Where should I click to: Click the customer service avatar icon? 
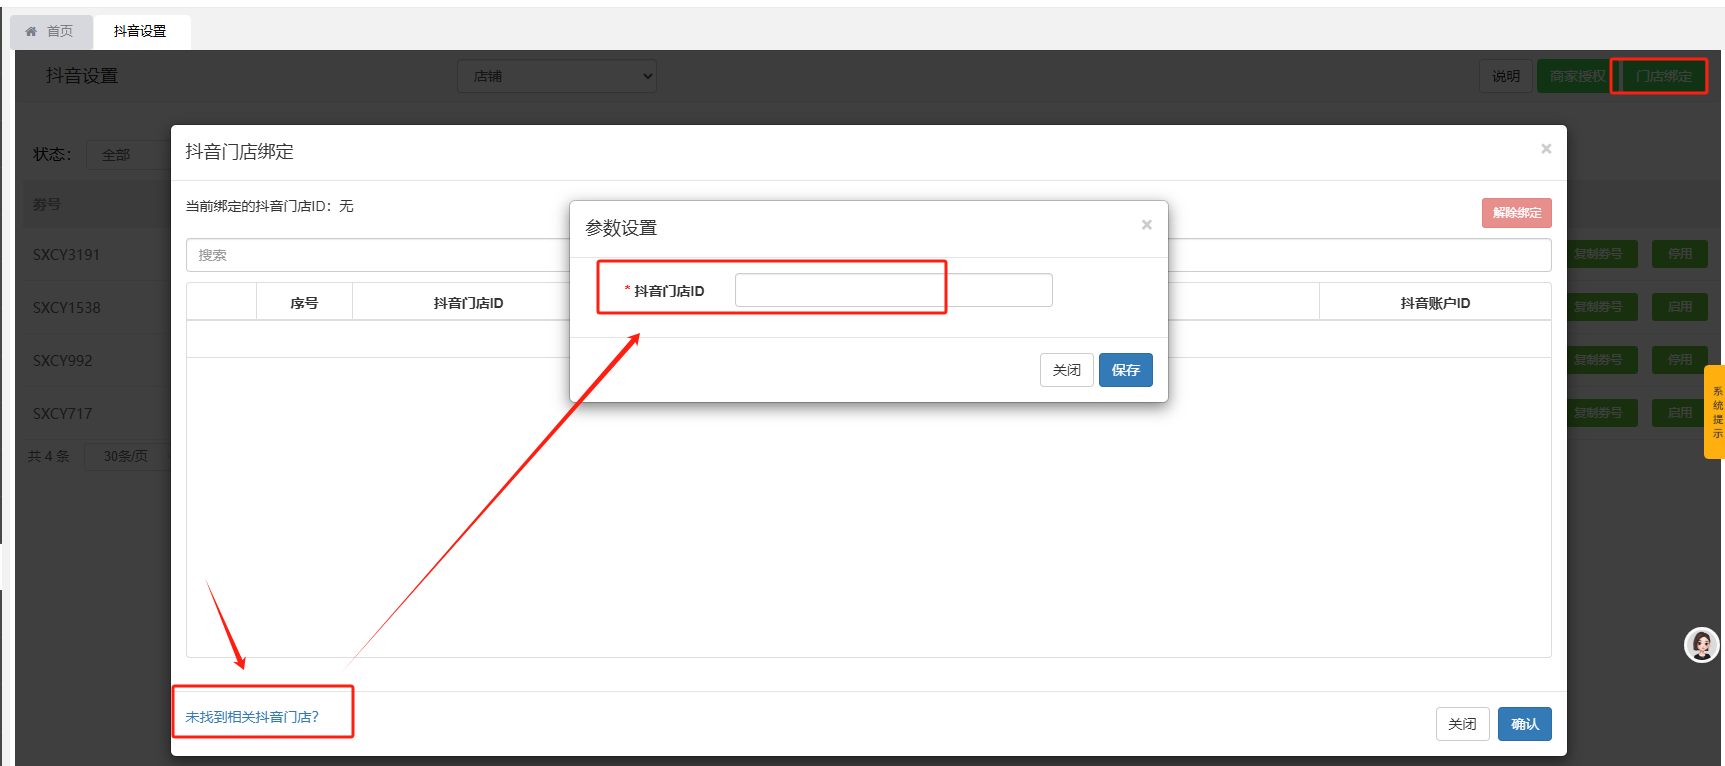pyautogui.click(x=1701, y=645)
